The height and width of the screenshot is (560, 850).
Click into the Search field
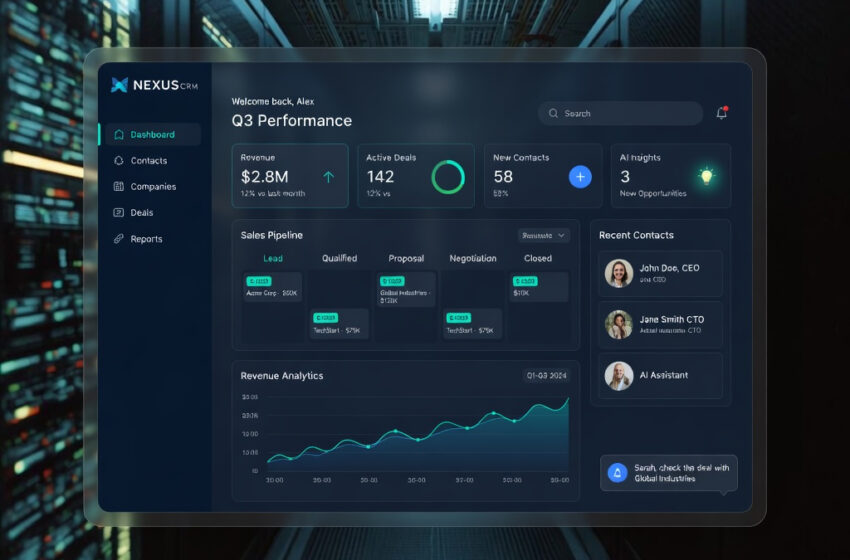click(x=621, y=113)
